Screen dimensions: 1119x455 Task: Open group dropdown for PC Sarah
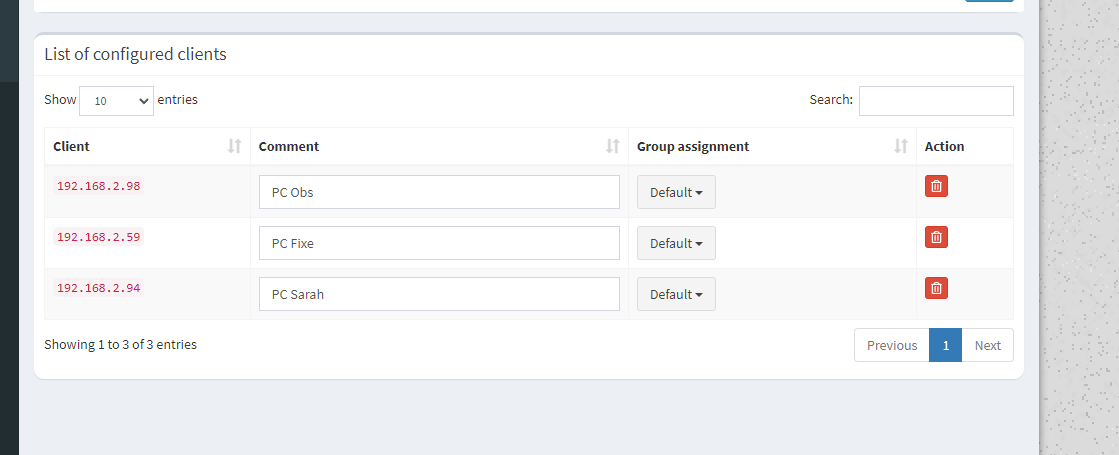click(x=676, y=295)
